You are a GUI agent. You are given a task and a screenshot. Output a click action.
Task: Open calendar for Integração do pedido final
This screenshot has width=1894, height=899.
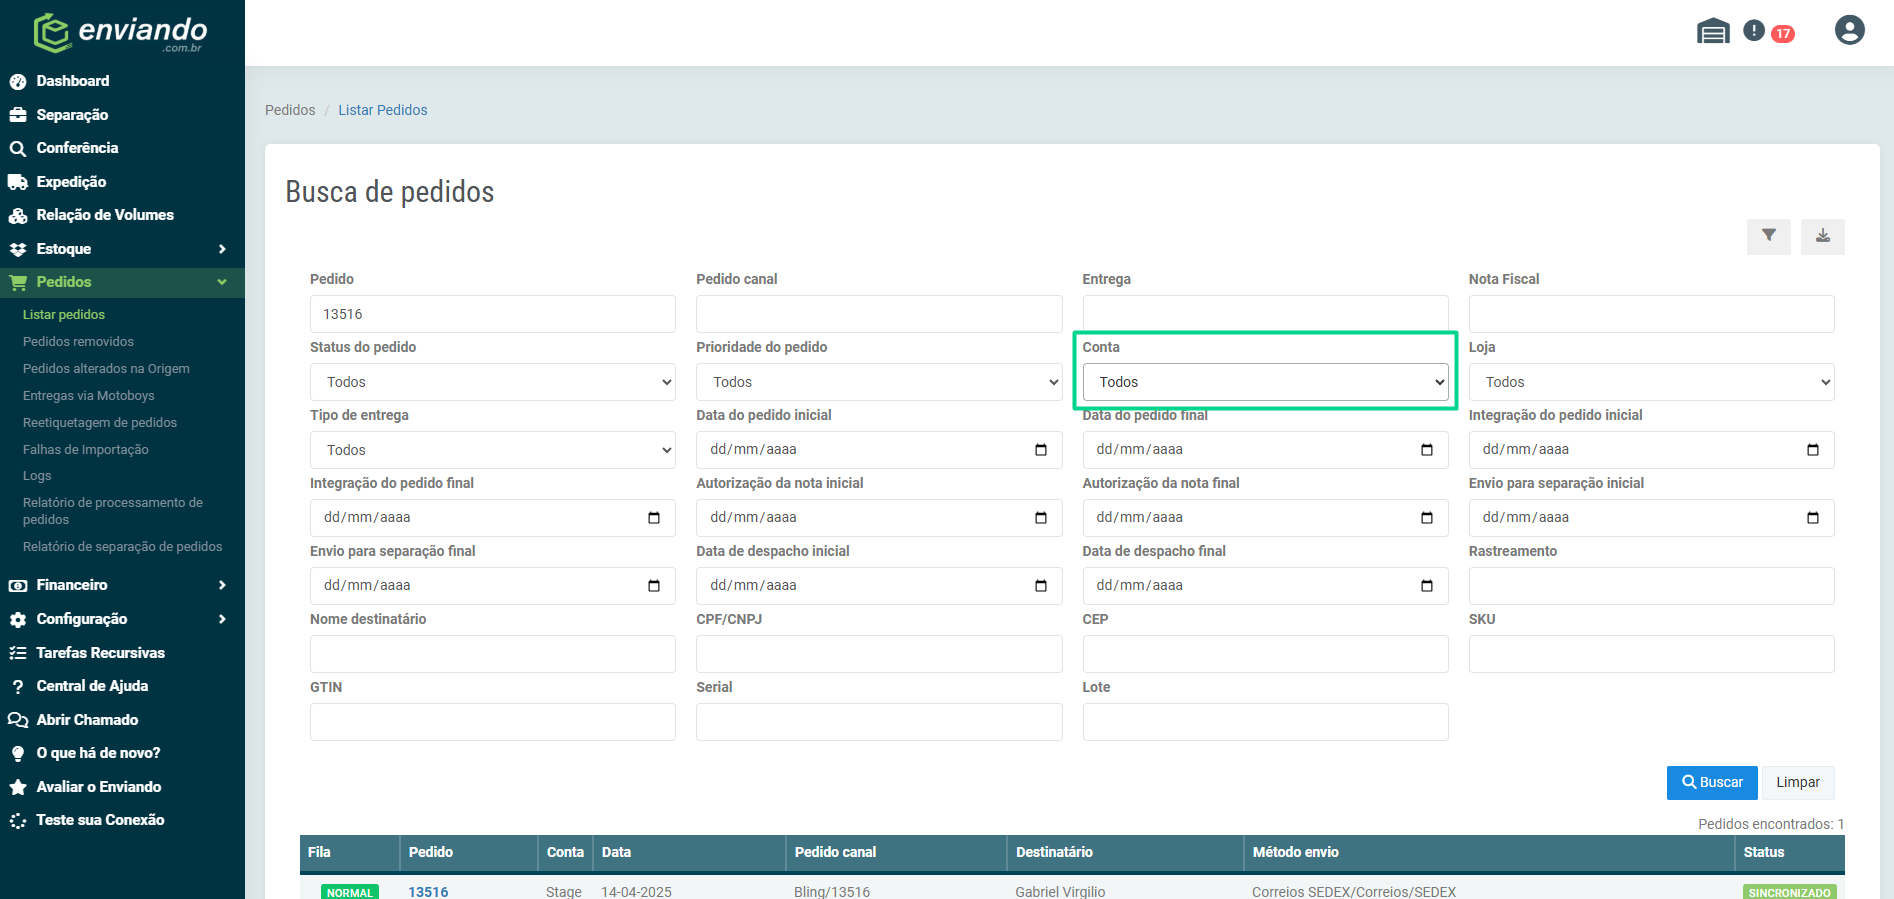coord(654,518)
